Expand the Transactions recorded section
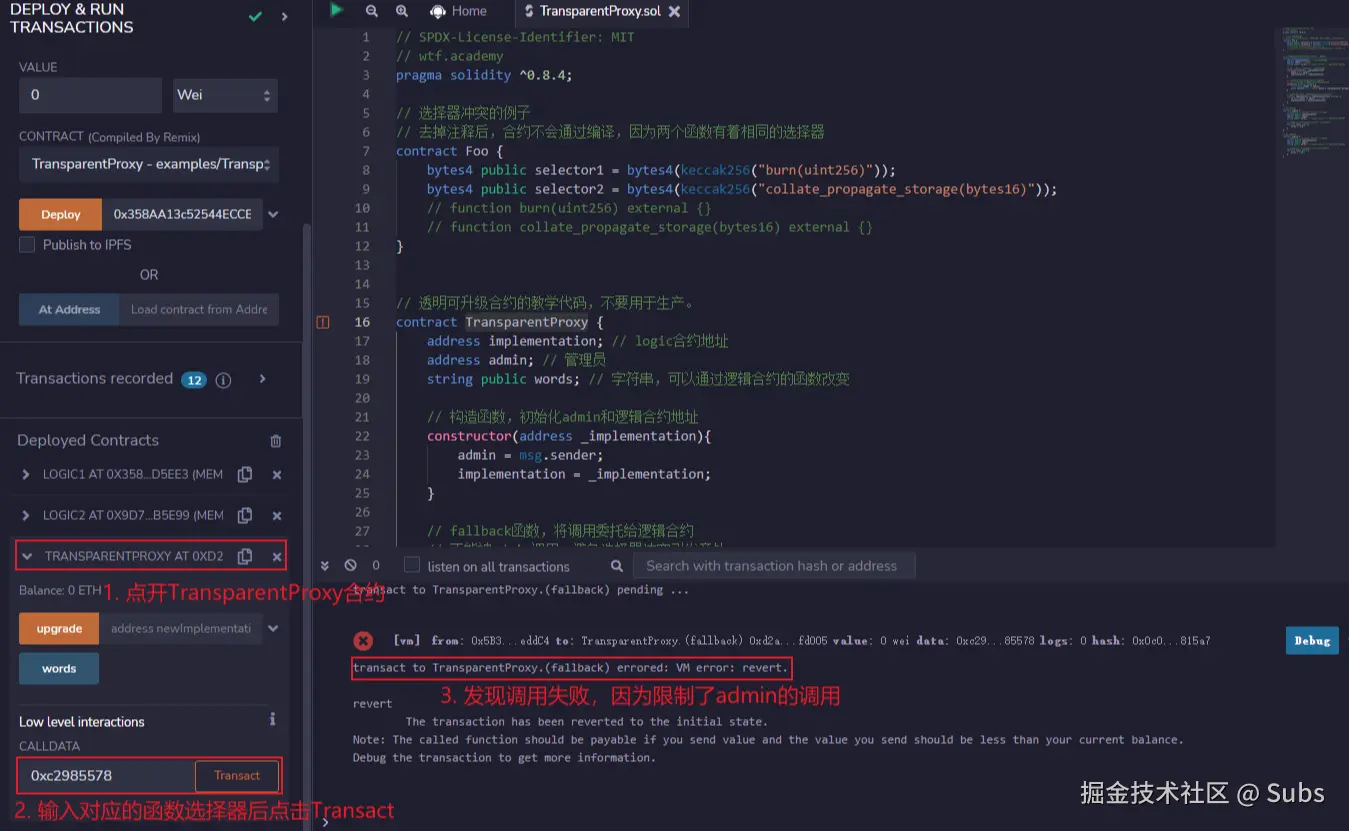Viewport: 1349px width, 831px height. click(x=263, y=379)
